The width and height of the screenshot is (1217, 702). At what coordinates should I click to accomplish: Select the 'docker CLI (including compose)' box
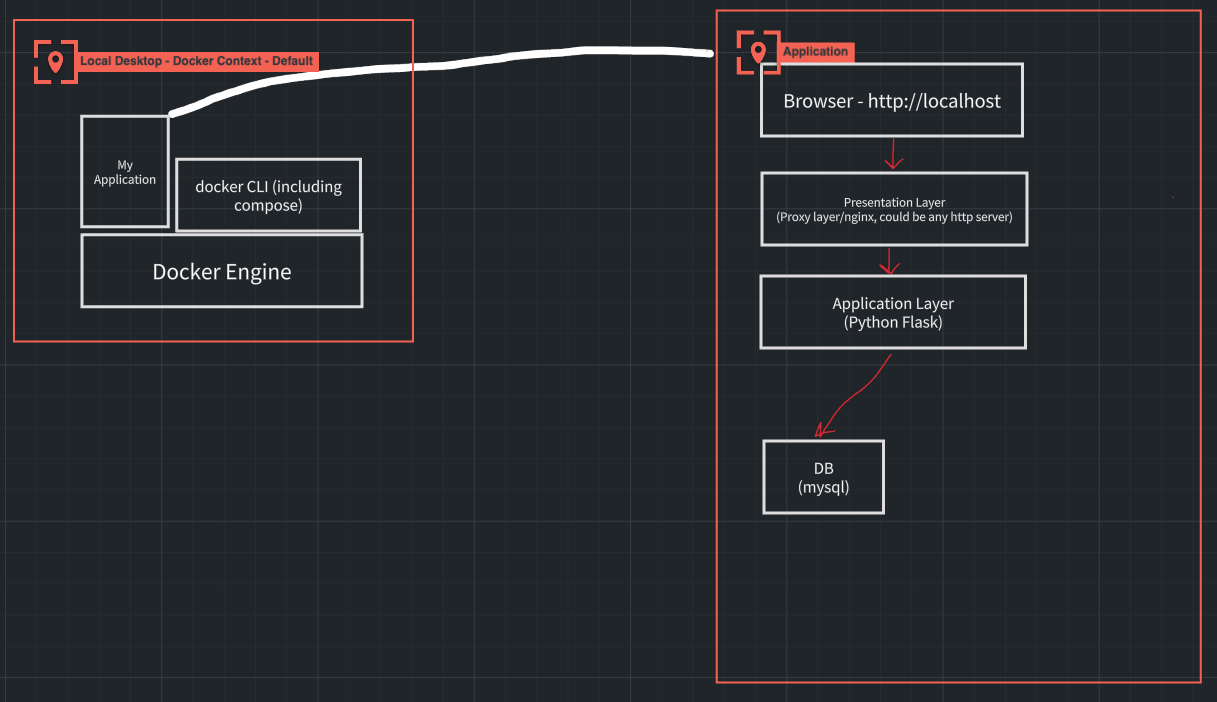(x=268, y=195)
